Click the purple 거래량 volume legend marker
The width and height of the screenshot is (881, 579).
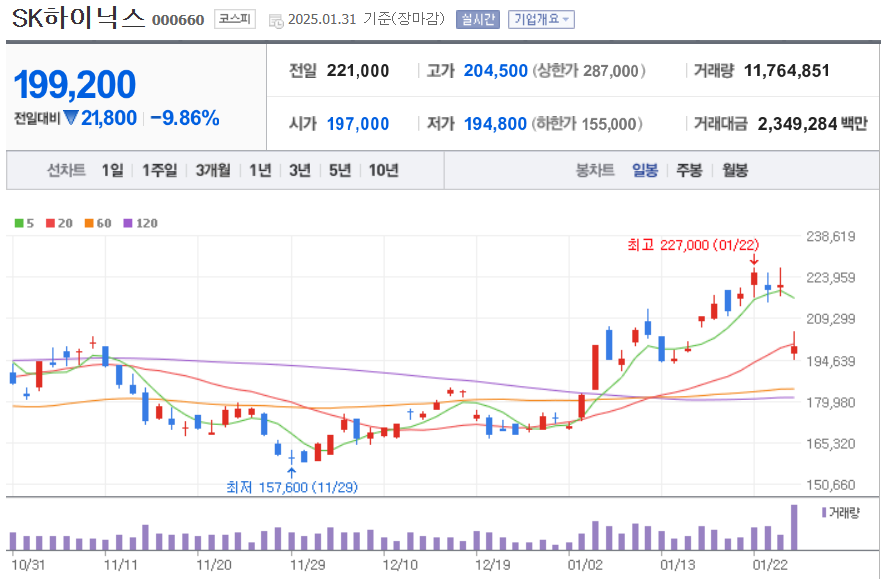pos(824,513)
